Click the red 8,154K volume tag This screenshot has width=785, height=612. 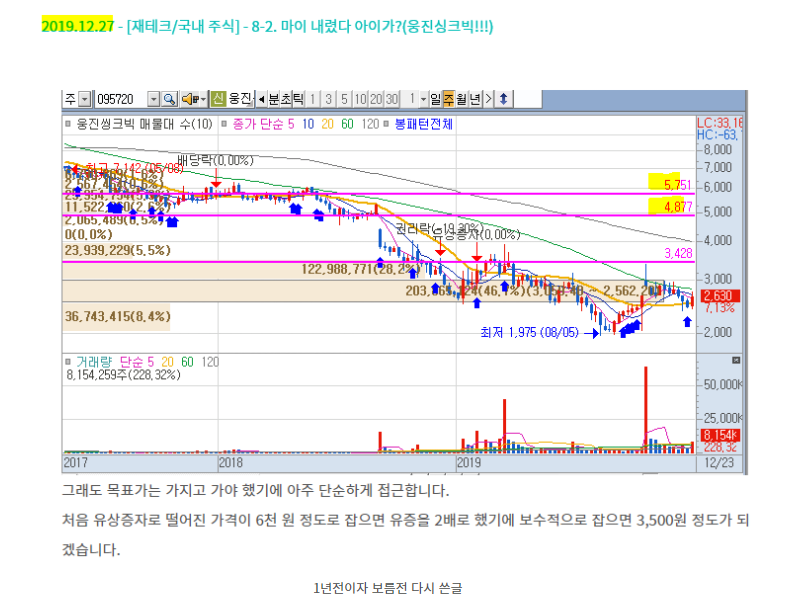[x=720, y=435]
